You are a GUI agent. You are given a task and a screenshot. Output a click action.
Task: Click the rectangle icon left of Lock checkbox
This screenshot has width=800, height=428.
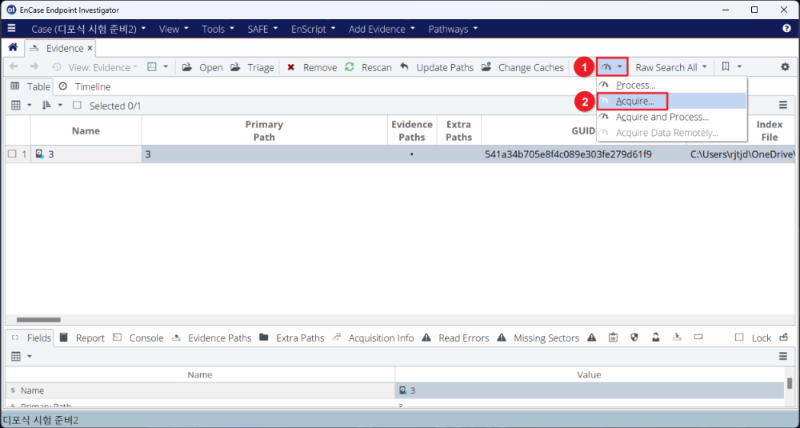tap(698, 337)
